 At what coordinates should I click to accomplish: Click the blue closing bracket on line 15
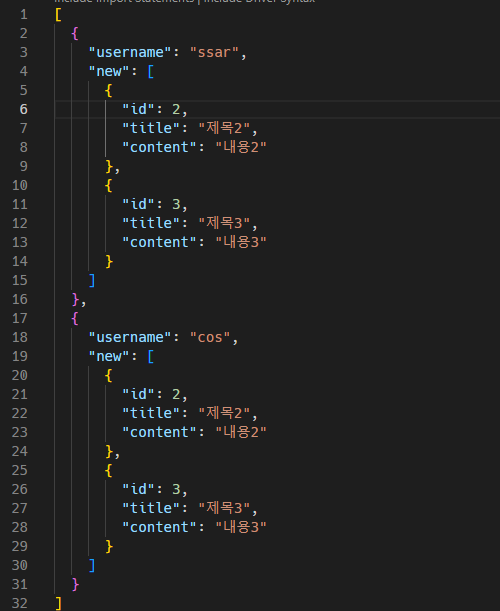pos(92,281)
